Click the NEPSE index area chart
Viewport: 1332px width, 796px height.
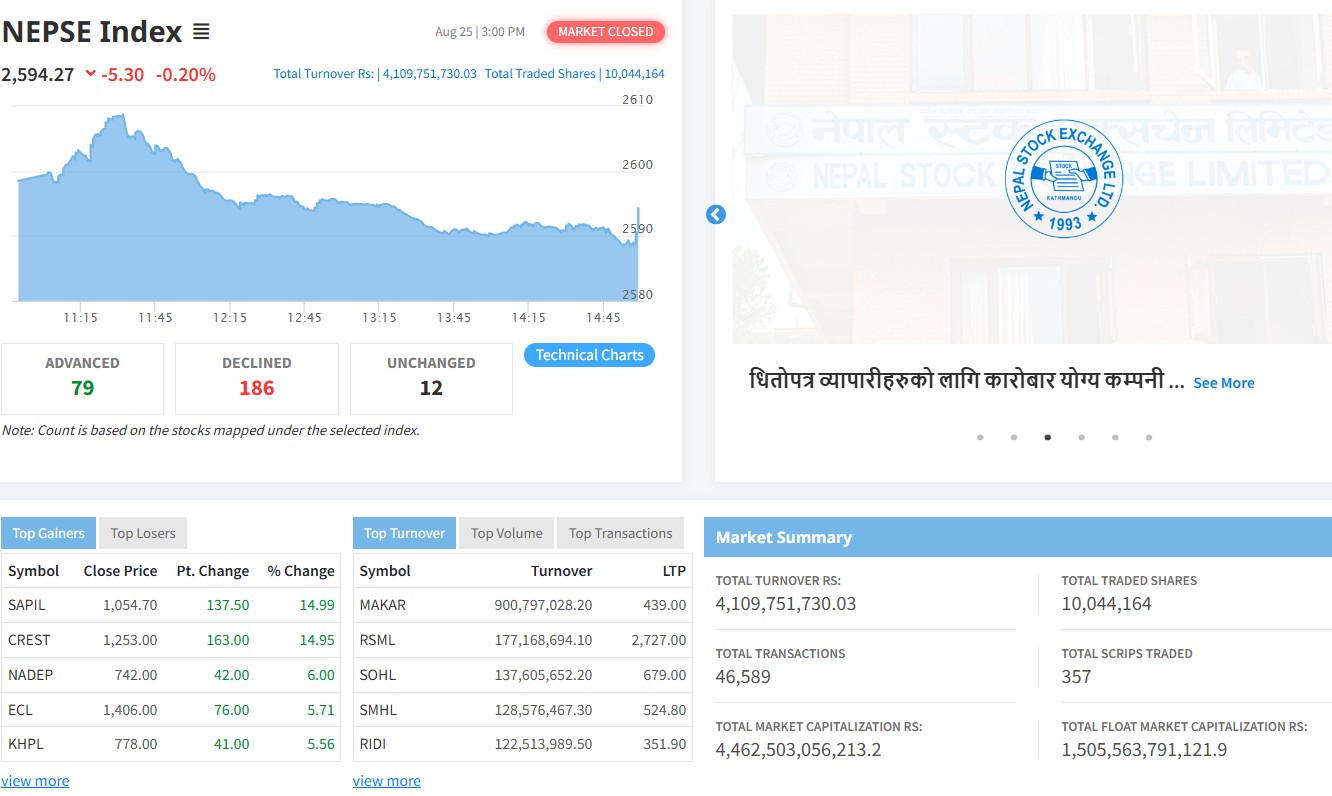(x=328, y=207)
